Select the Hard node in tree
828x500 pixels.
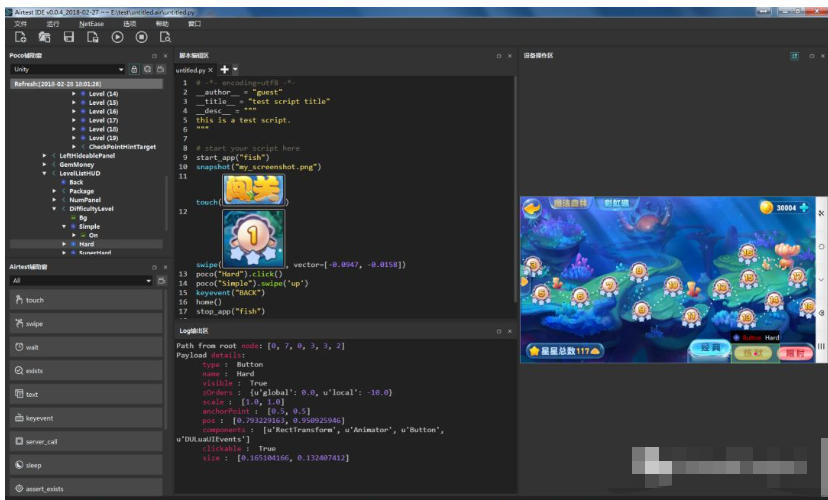[87, 244]
